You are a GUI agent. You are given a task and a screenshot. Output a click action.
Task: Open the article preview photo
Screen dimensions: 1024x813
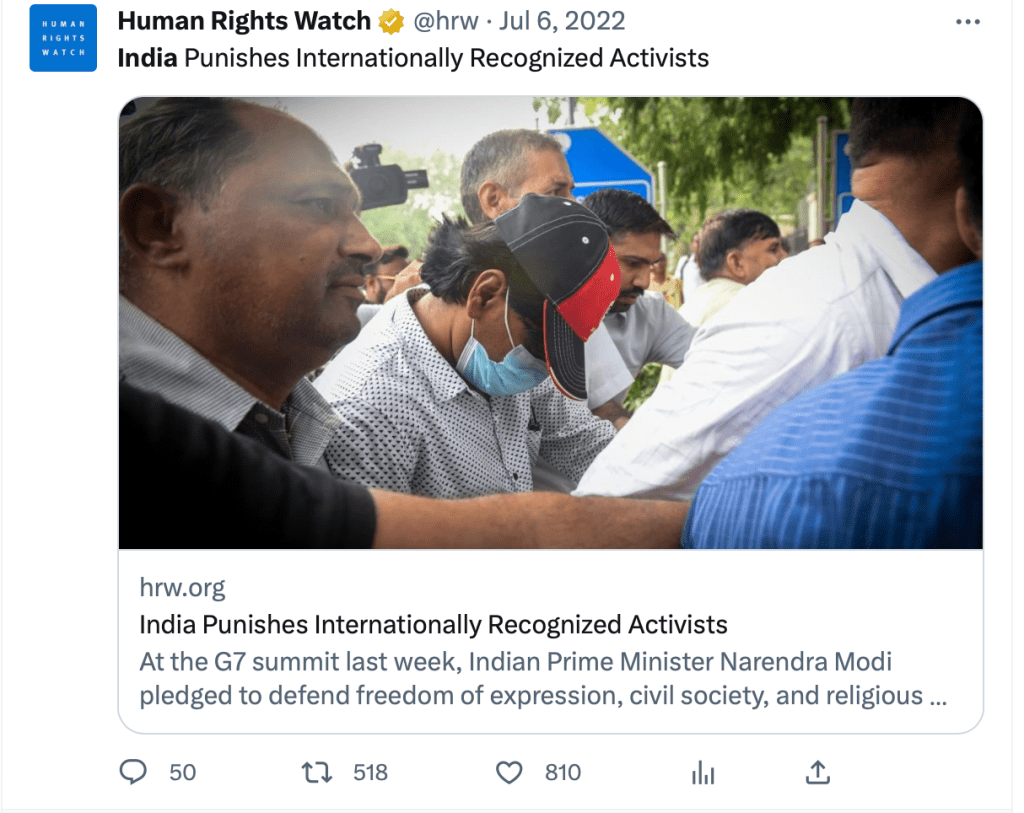click(551, 323)
